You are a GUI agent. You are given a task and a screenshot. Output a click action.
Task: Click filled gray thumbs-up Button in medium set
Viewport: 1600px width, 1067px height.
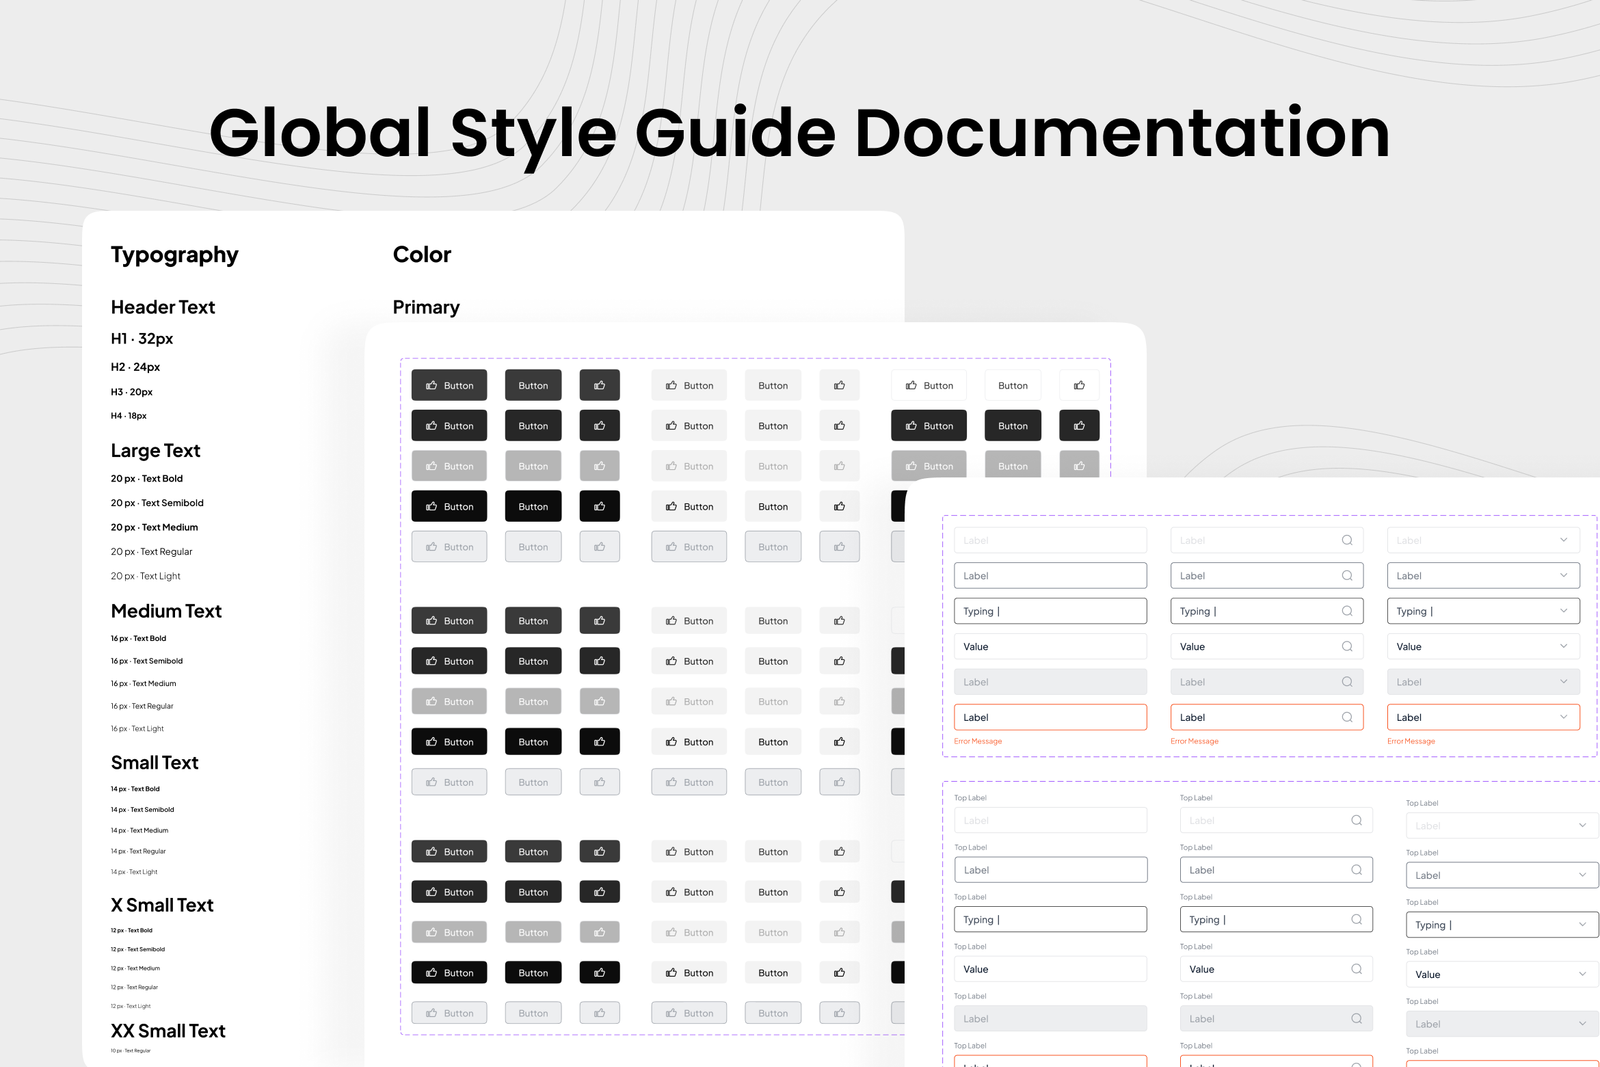point(449,701)
